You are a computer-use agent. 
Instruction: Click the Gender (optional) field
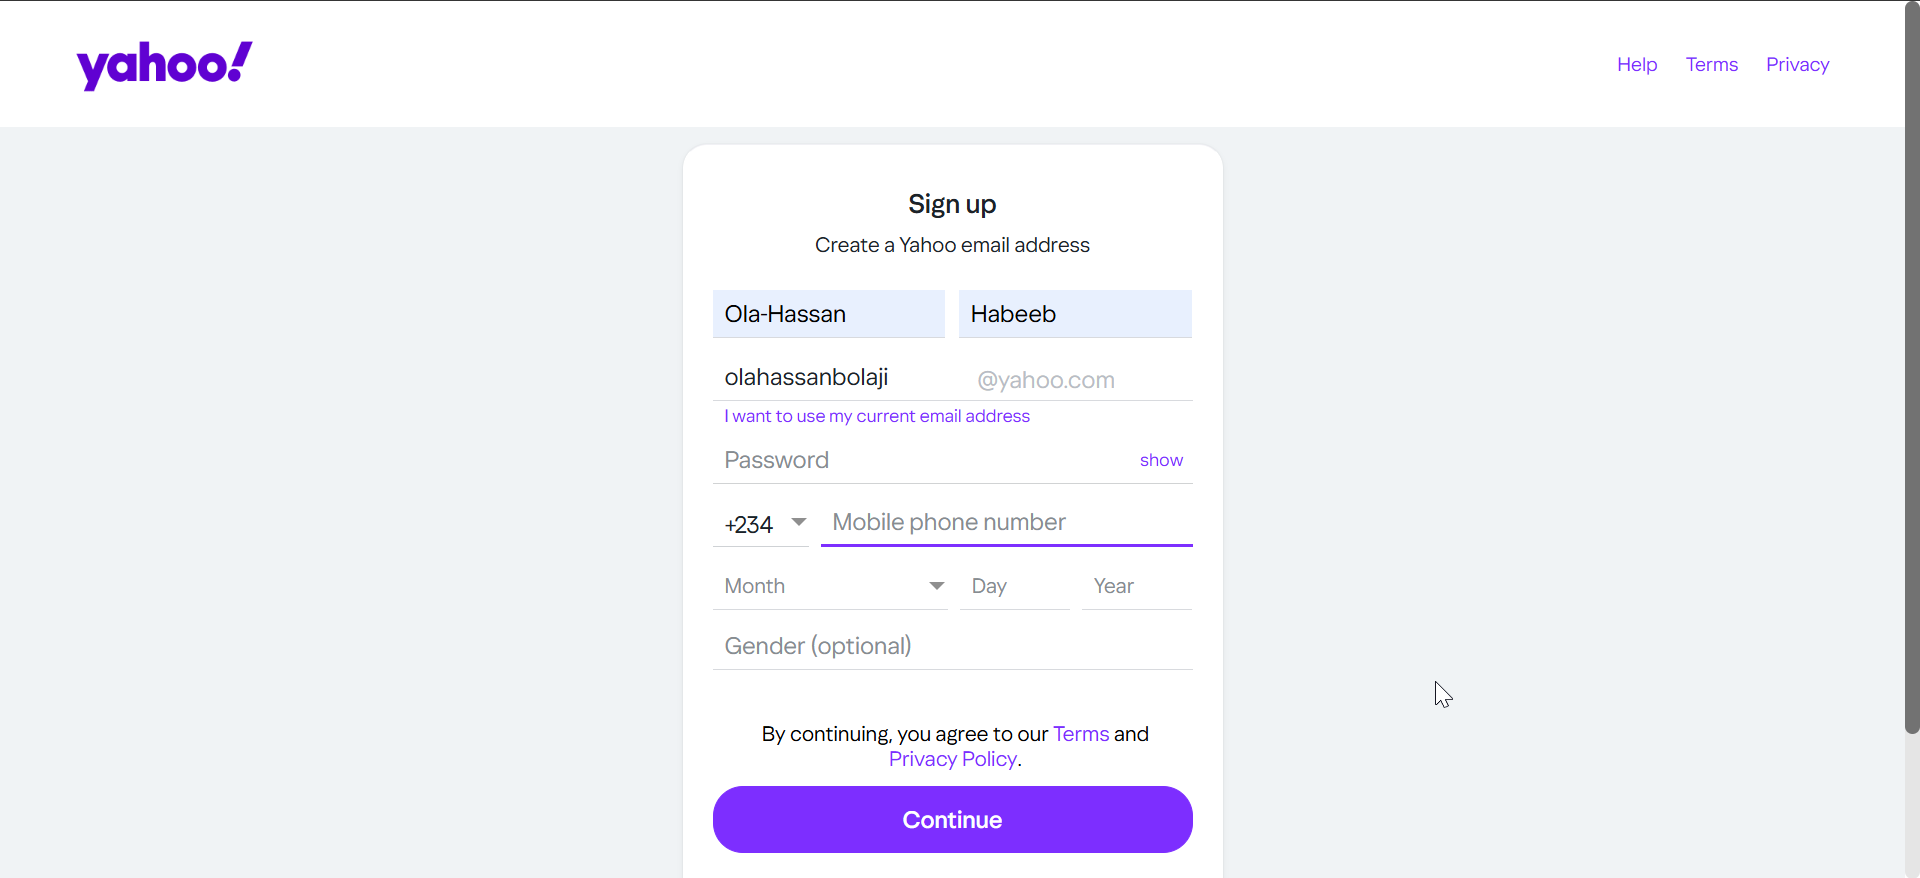[x=952, y=646]
